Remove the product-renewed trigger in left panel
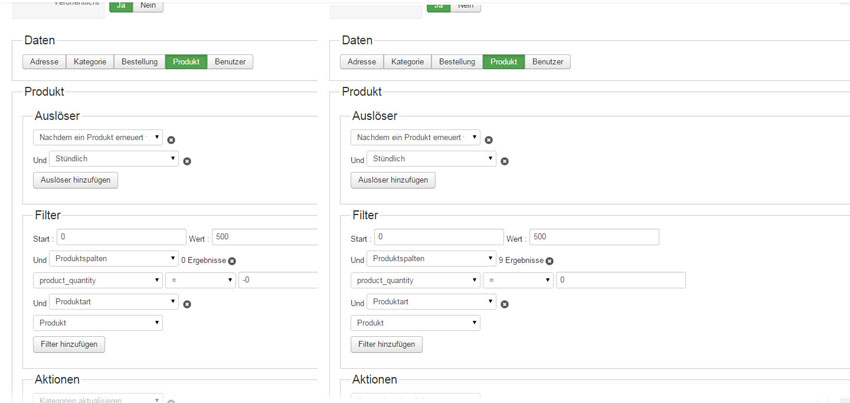The width and height of the screenshot is (850, 403). [171, 140]
